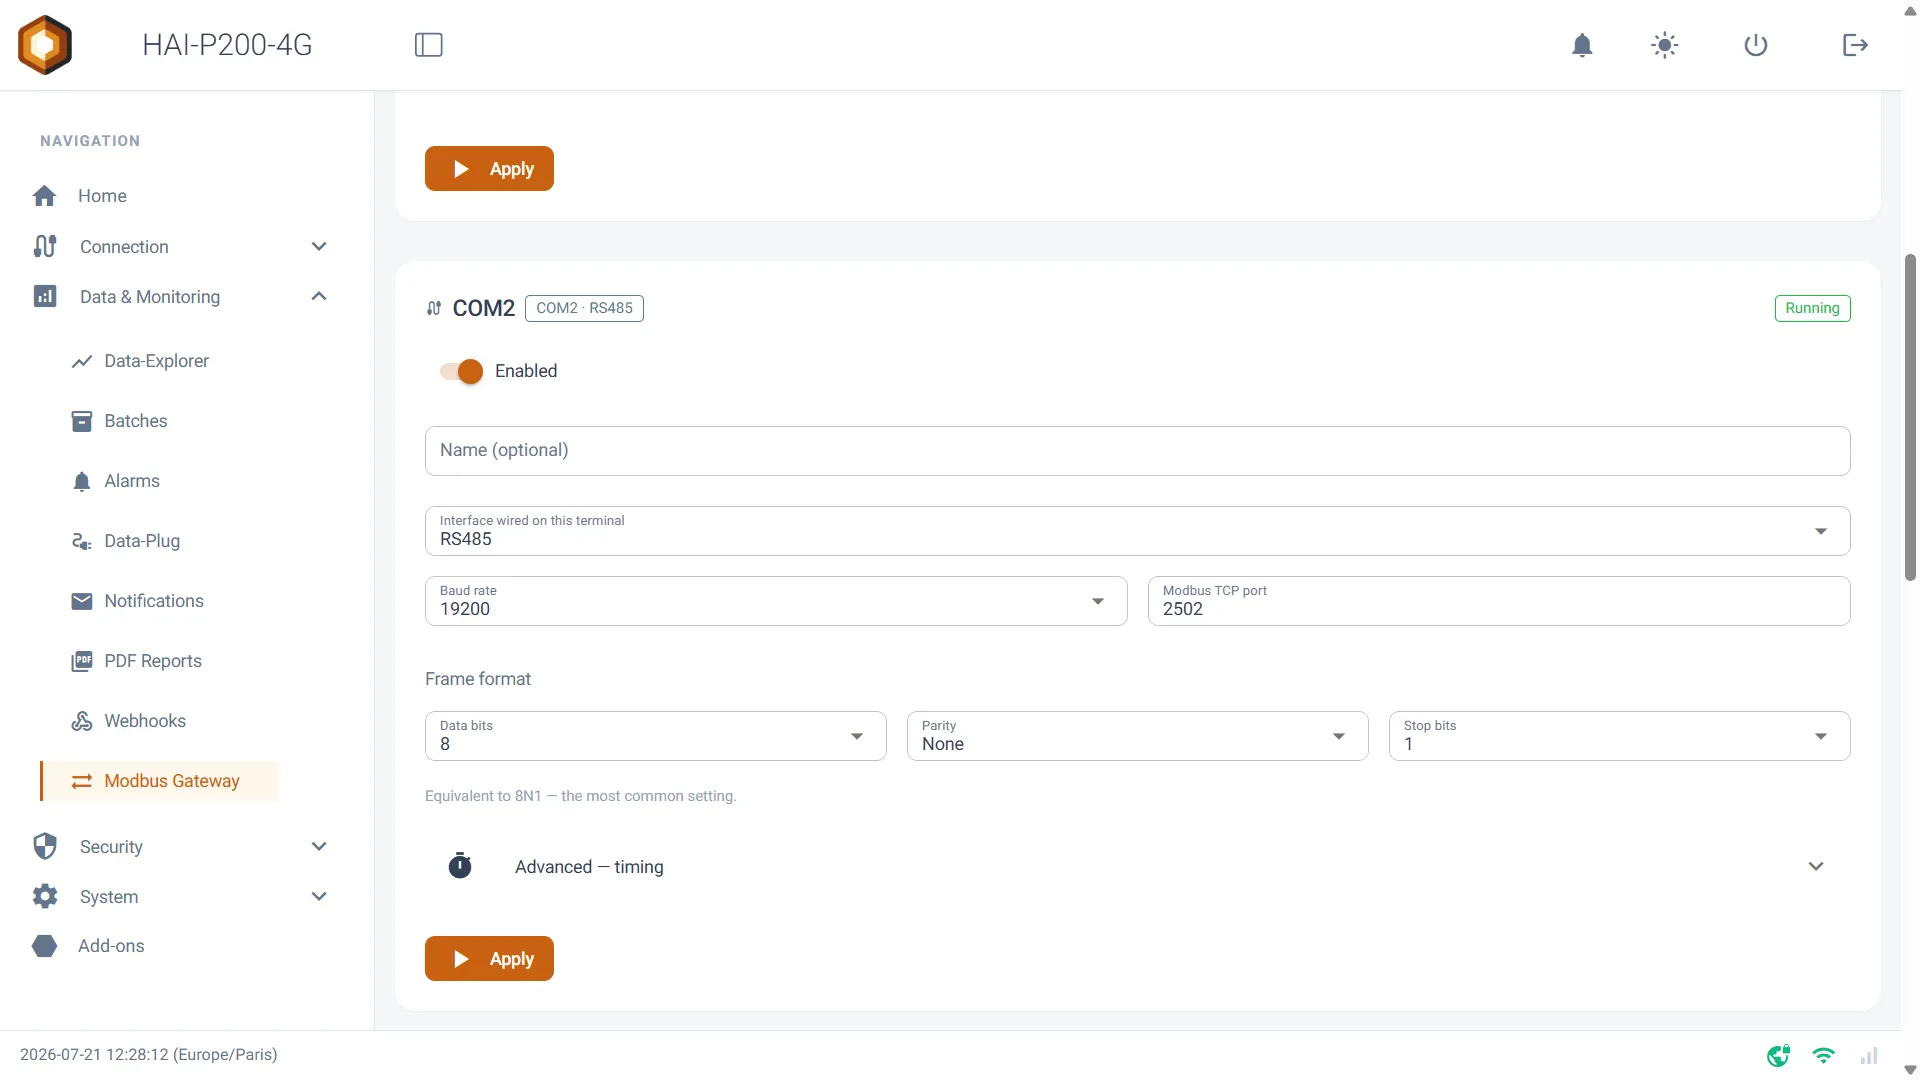This screenshot has height=1080, width=1920.
Task: Open the Webhooks navigation item
Action: point(145,721)
